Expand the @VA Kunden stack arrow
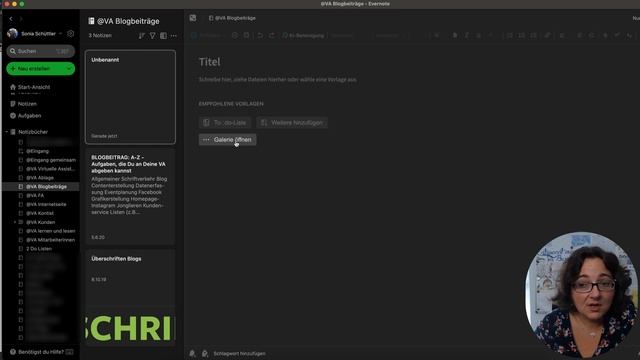Image resolution: width=640 pixels, height=360 pixels. pyautogui.click(x=15, y=222)
